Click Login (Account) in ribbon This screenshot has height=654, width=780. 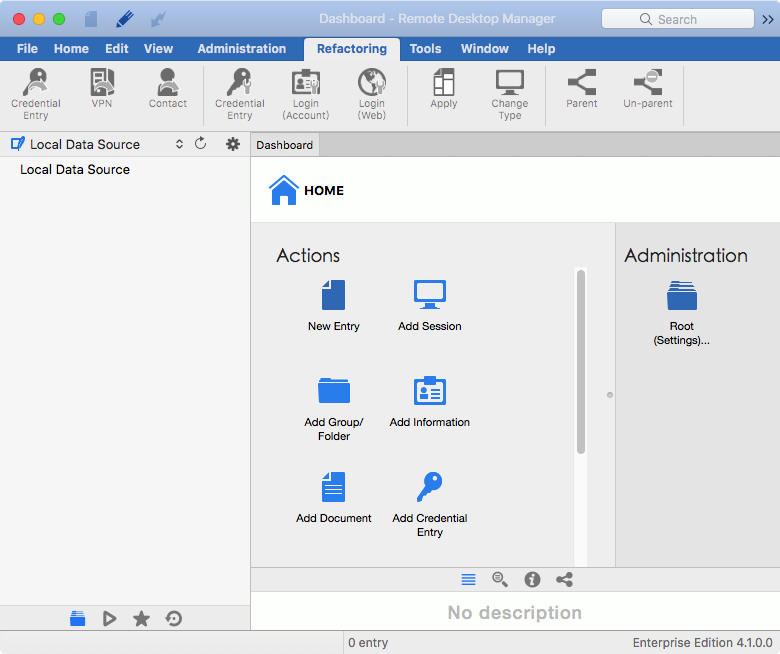(x=305, y=94)
